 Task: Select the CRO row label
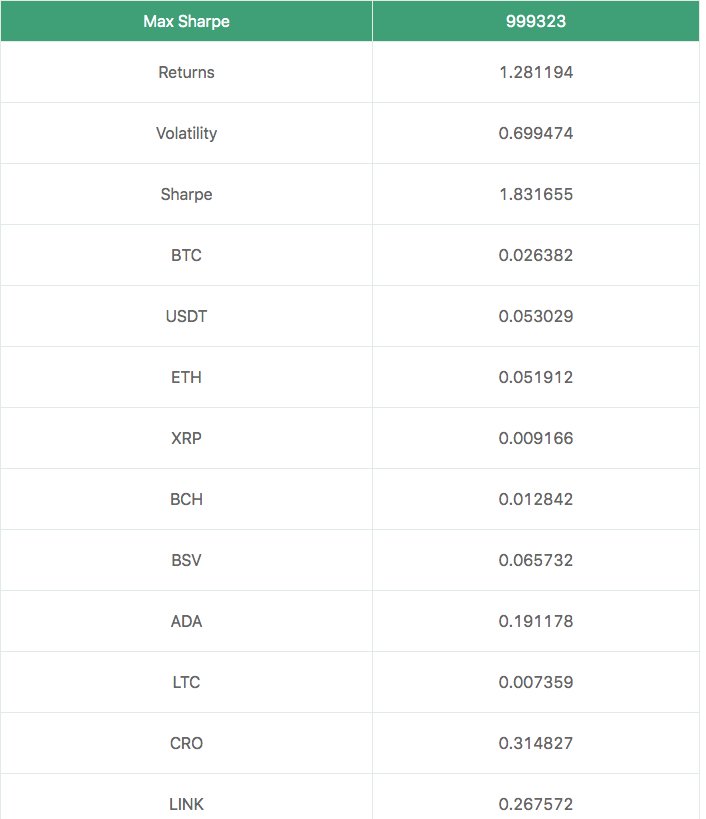186,743
